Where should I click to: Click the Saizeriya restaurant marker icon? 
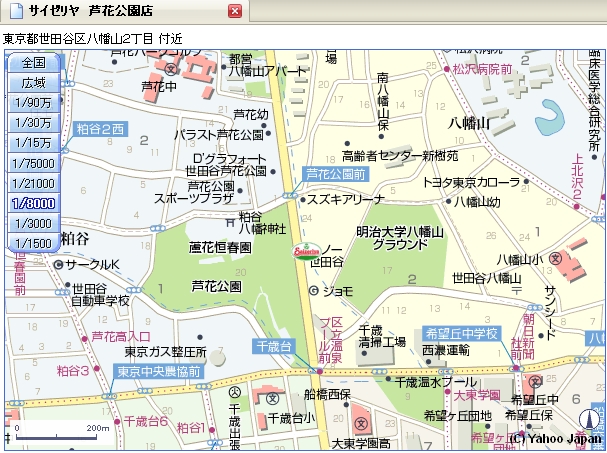[307, 252]
